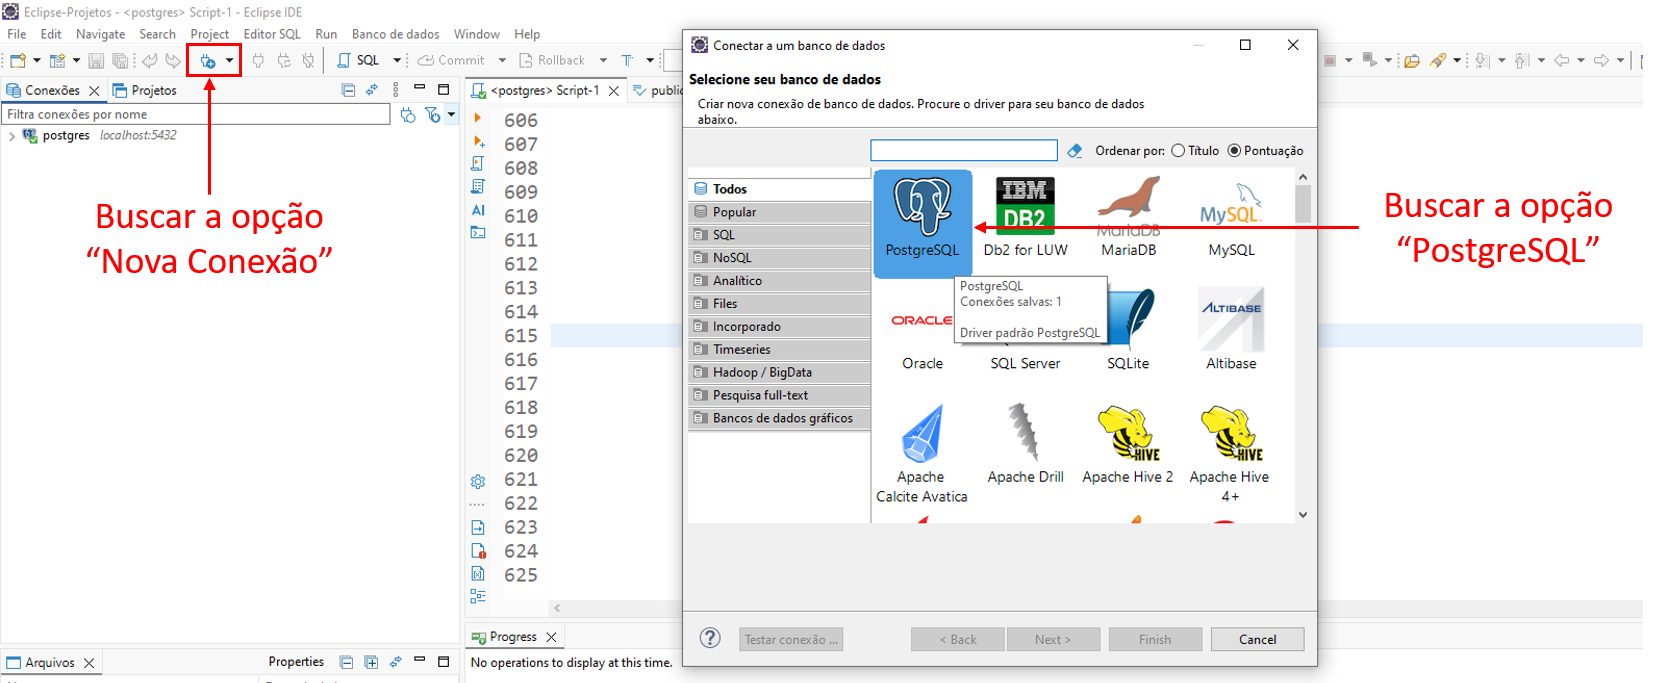The height and width of the screenshot is (683, 1657).
Task: Click the Execute SQL orange arrow icon
Action: point(478,118)
